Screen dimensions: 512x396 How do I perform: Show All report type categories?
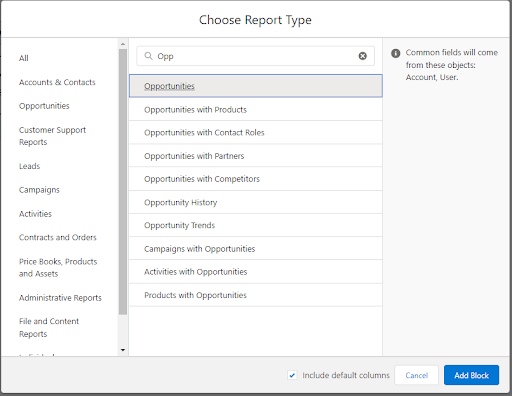24,58
